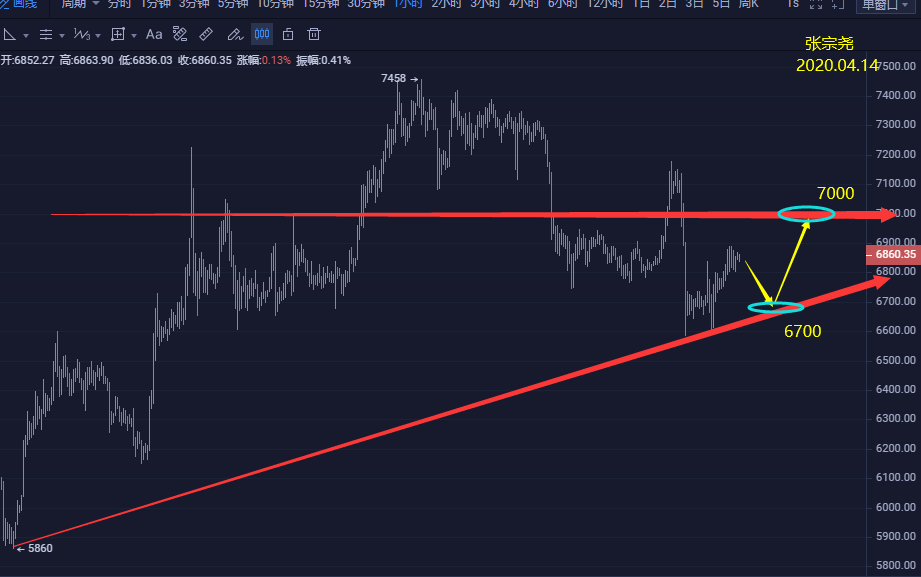Click the 低:6836.03 low value
The image size is (921, 577).
tap(146, 61)
